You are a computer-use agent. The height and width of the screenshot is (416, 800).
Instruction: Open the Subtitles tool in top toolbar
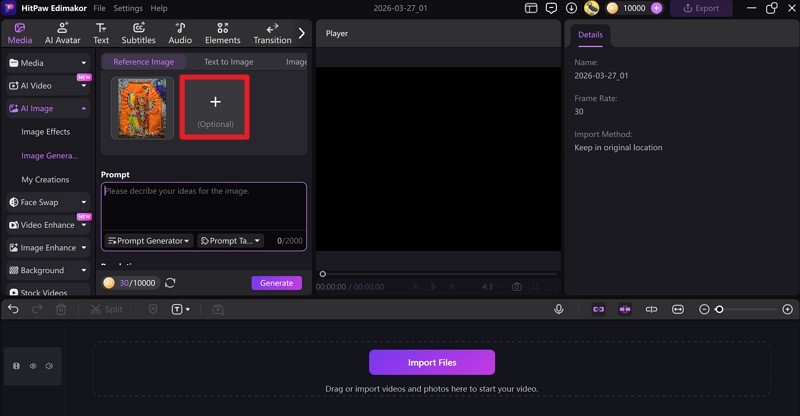(138, 33)
